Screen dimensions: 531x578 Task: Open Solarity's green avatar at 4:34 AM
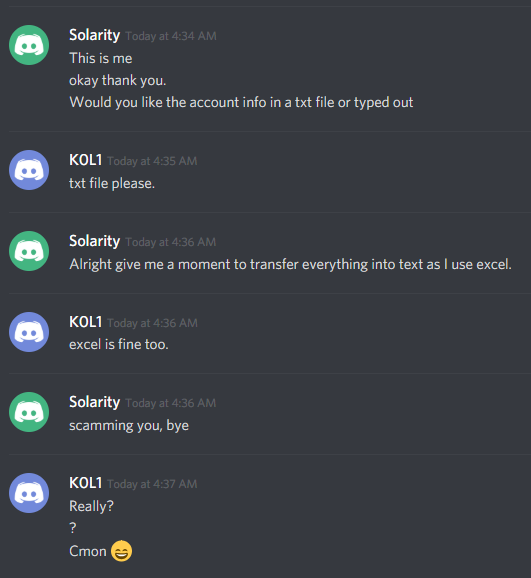[x=29, y=45]
